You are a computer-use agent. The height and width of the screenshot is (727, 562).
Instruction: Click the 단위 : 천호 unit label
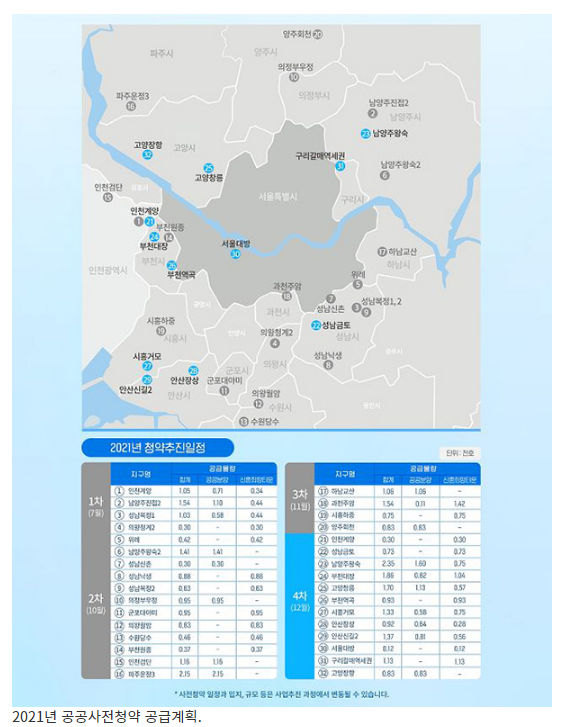click(x=460, y=453)
